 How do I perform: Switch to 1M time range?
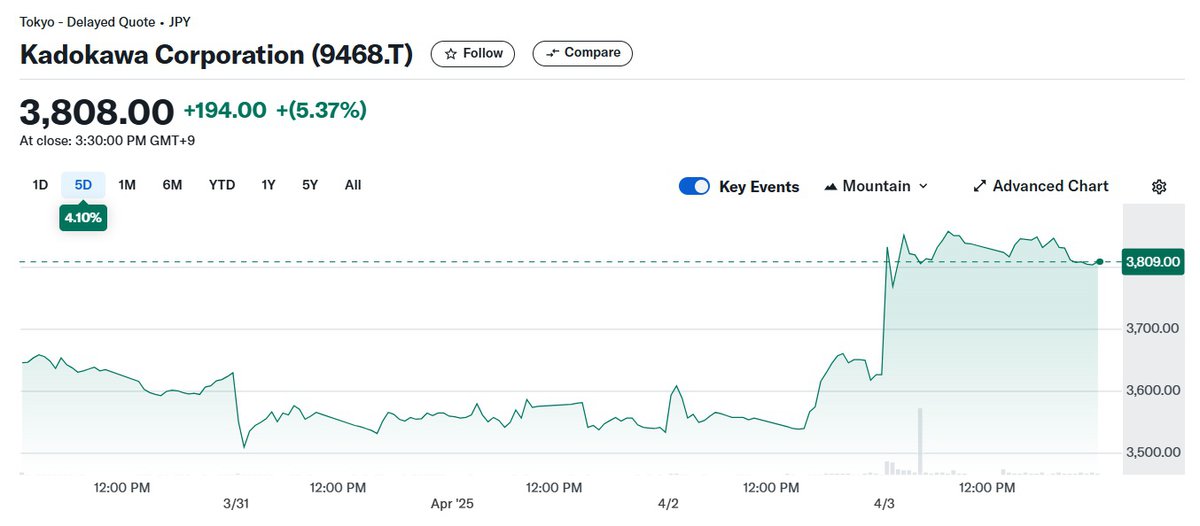pyautogui.click(x=127, y=185)
